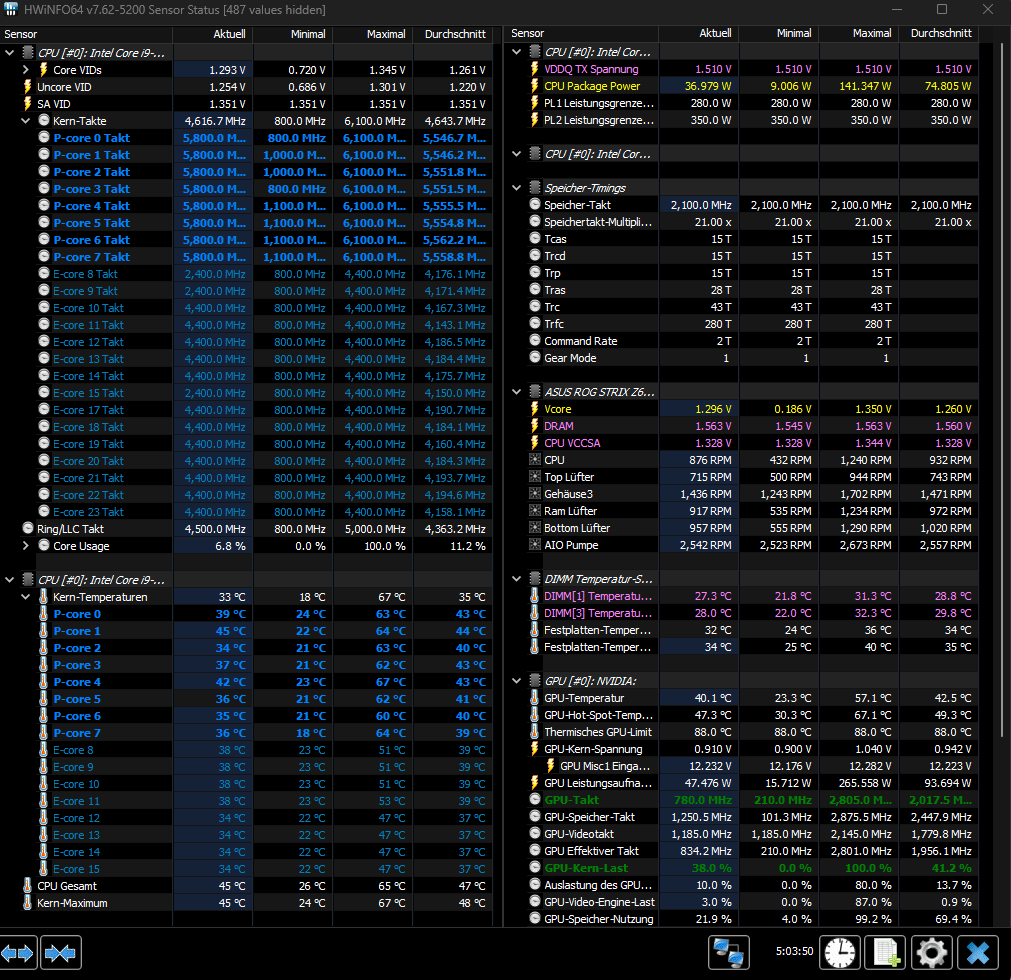Click the fan icon beside Top Lüfter

coord(535,476)
